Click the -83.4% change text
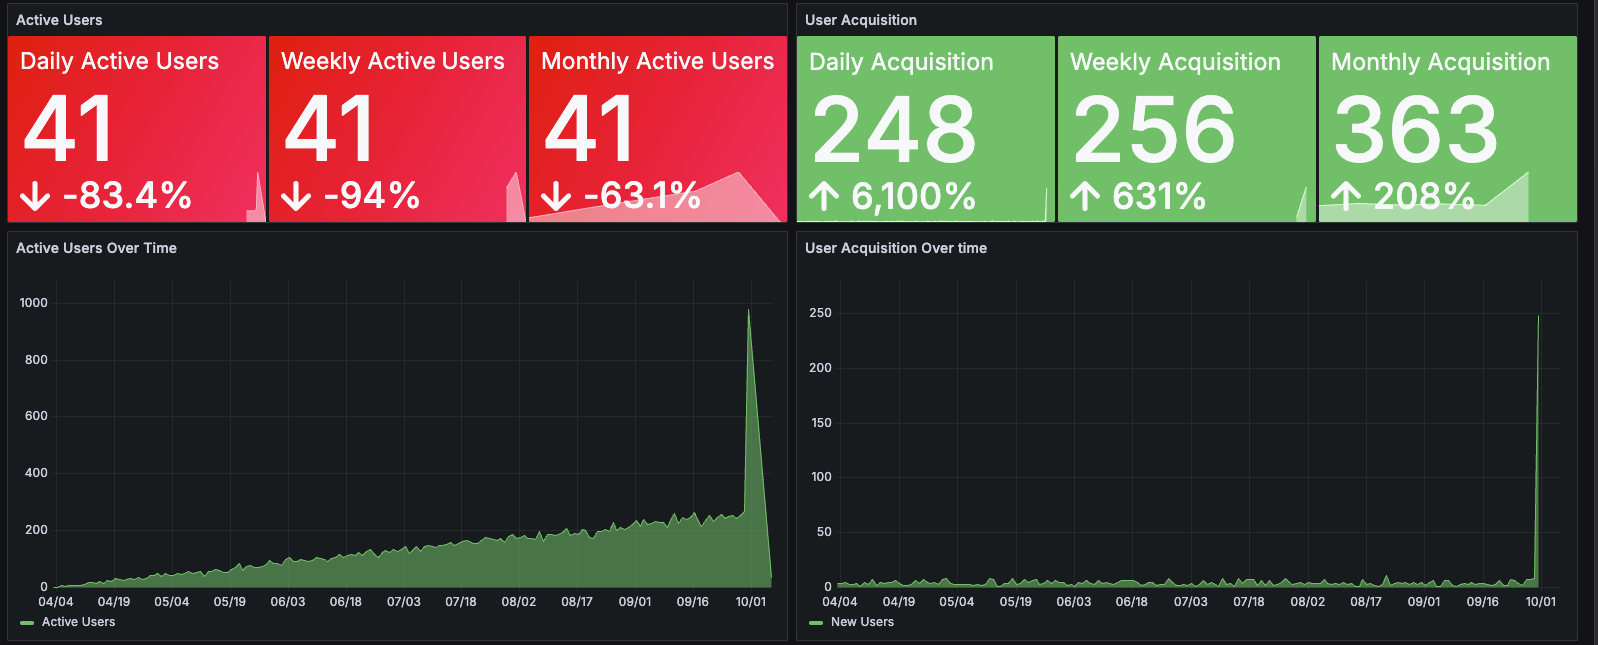The image size is (1598, 645). 127,195
